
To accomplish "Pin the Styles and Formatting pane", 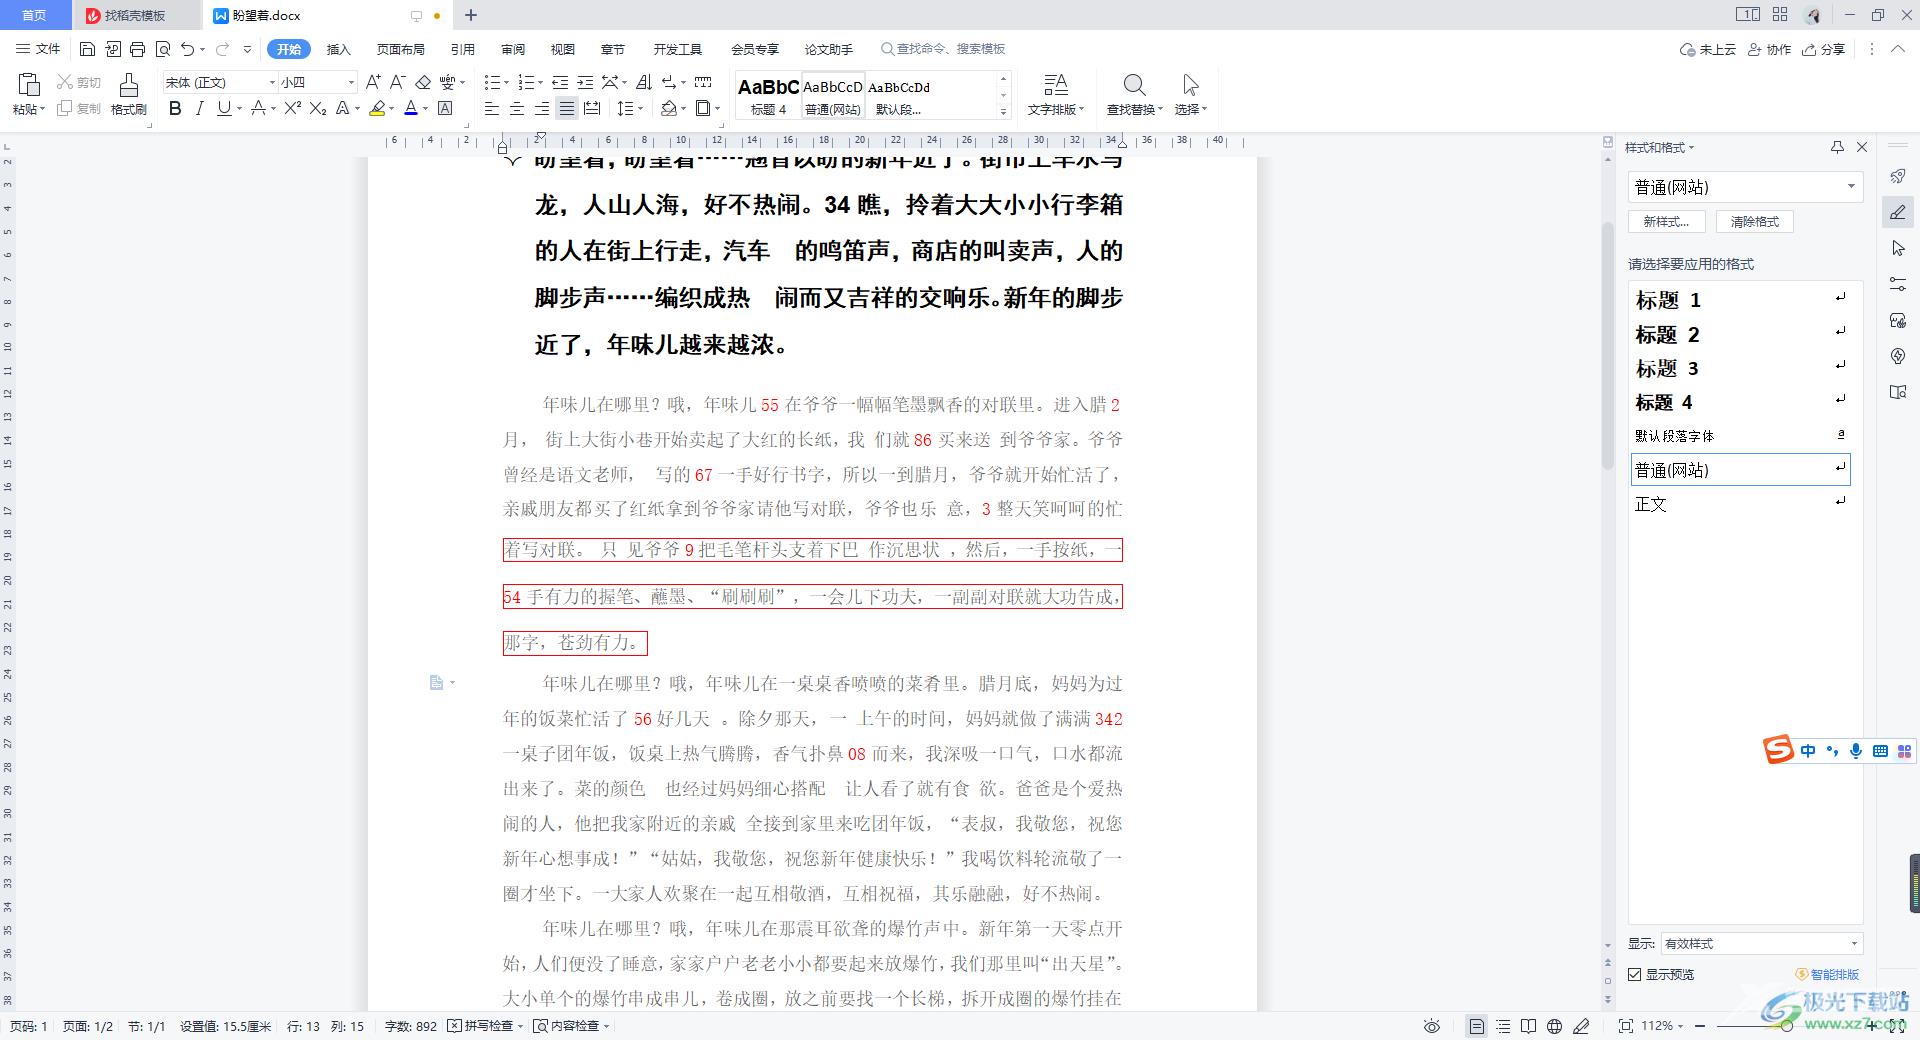I will 1837,147.
